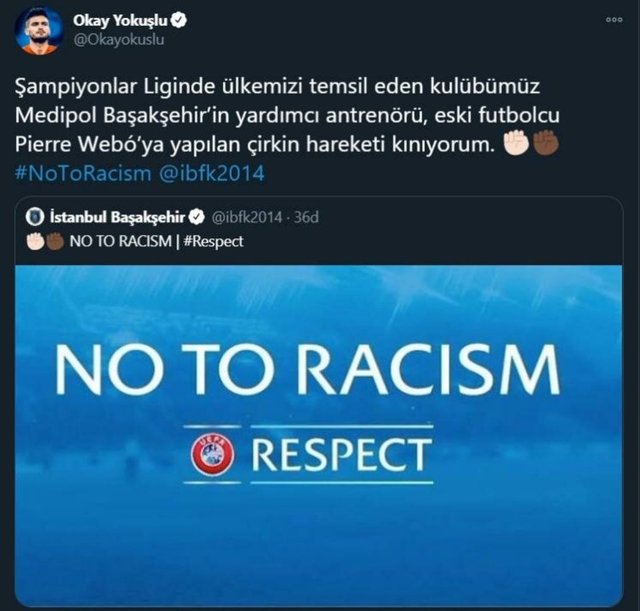Open the #NoToRacism hashtag
Image resolution: width=640 pixels, height=611 pixels.
click(x=83, y=173)
